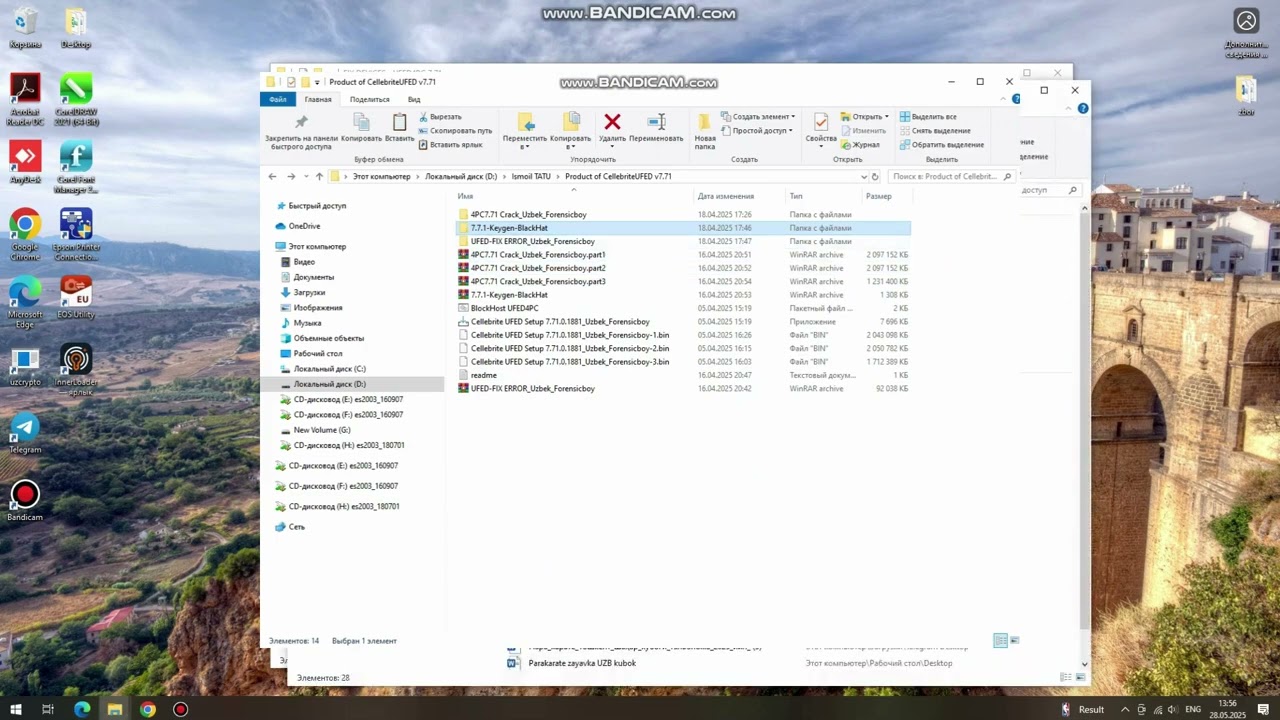Sort by Размер column header
This screenshot has height=720, width=1280.
[x=878, y=196]
